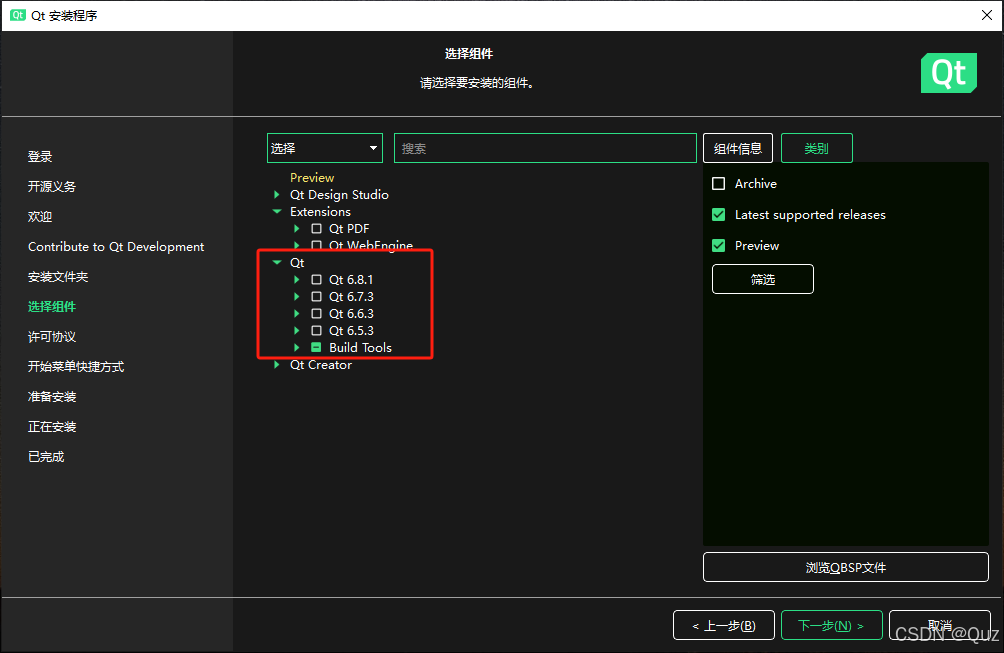The width and height of the screenshot is (1004, 653).
Task: Click the 取消 cancel button
Action: [940, 625]
